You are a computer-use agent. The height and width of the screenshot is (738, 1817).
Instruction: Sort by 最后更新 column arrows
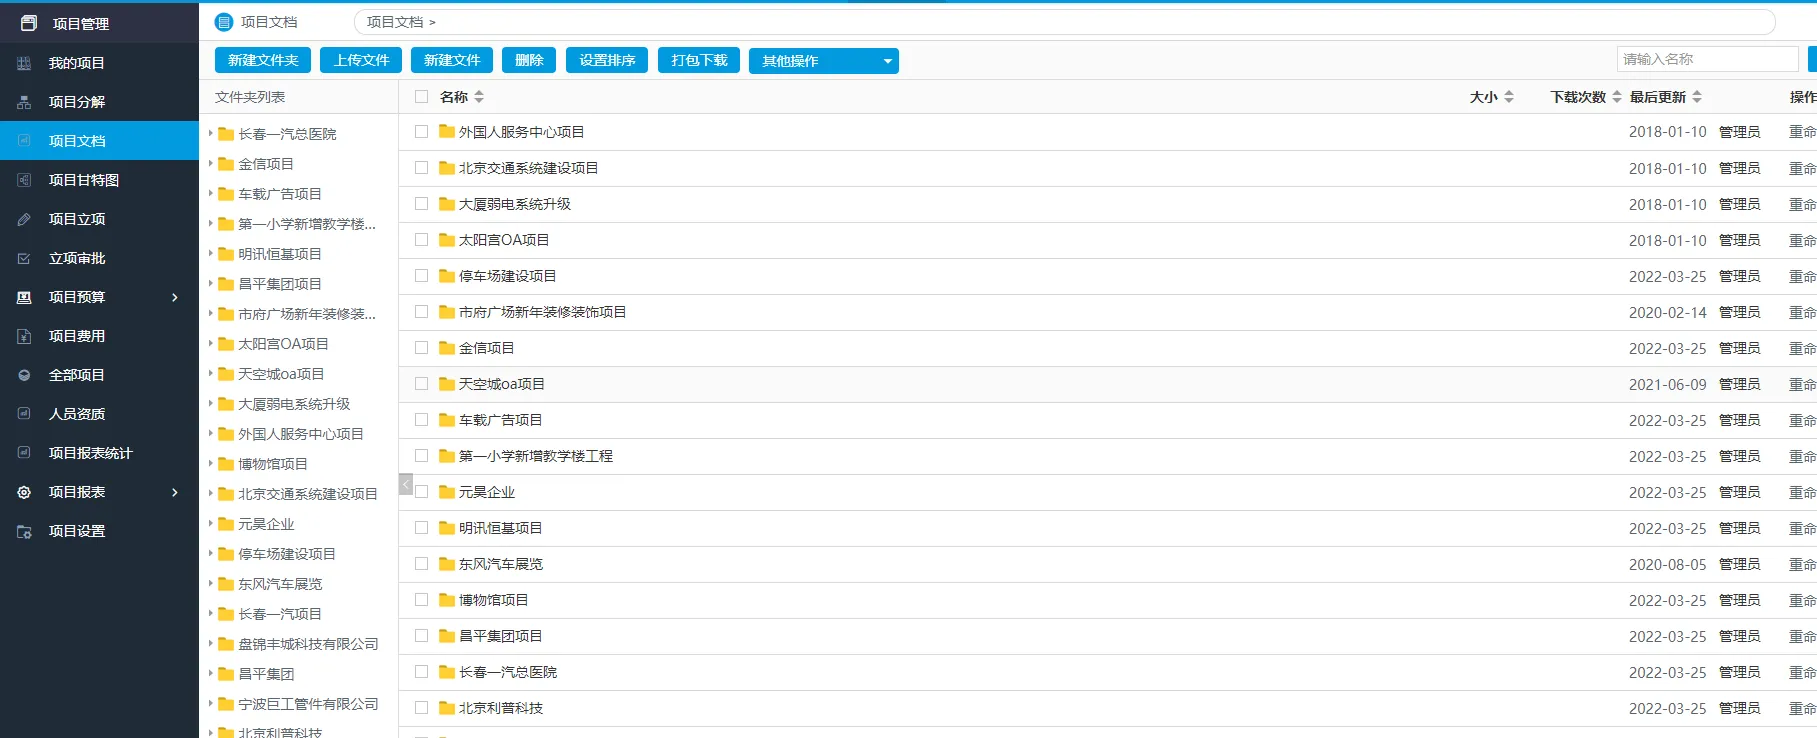[1697, 97]
